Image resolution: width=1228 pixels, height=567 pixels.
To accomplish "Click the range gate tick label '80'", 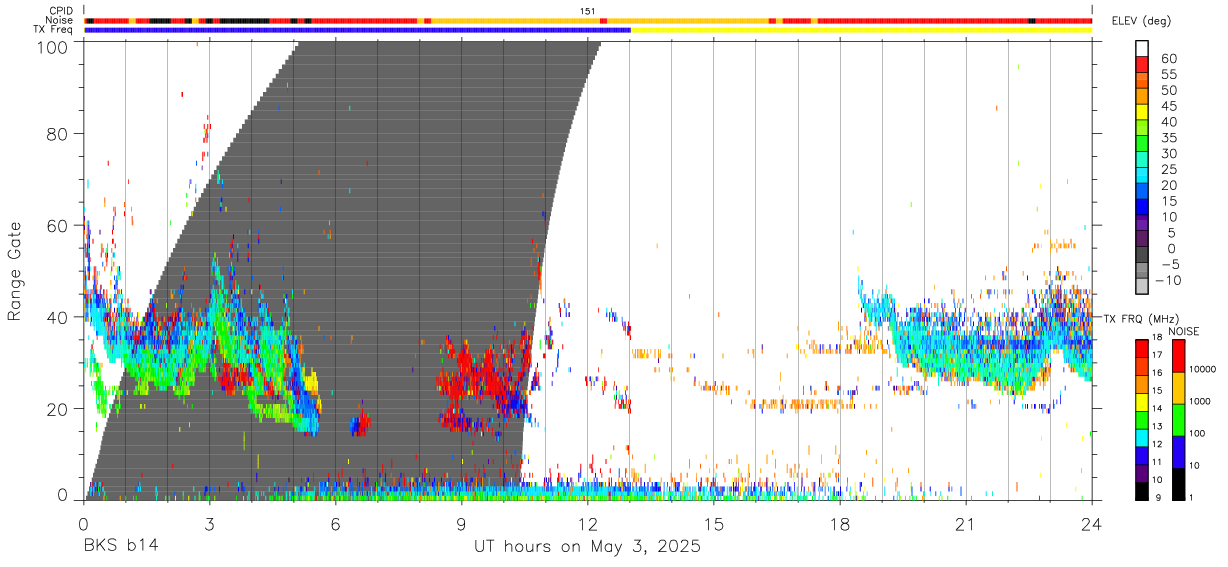I will tap(59, 134).
